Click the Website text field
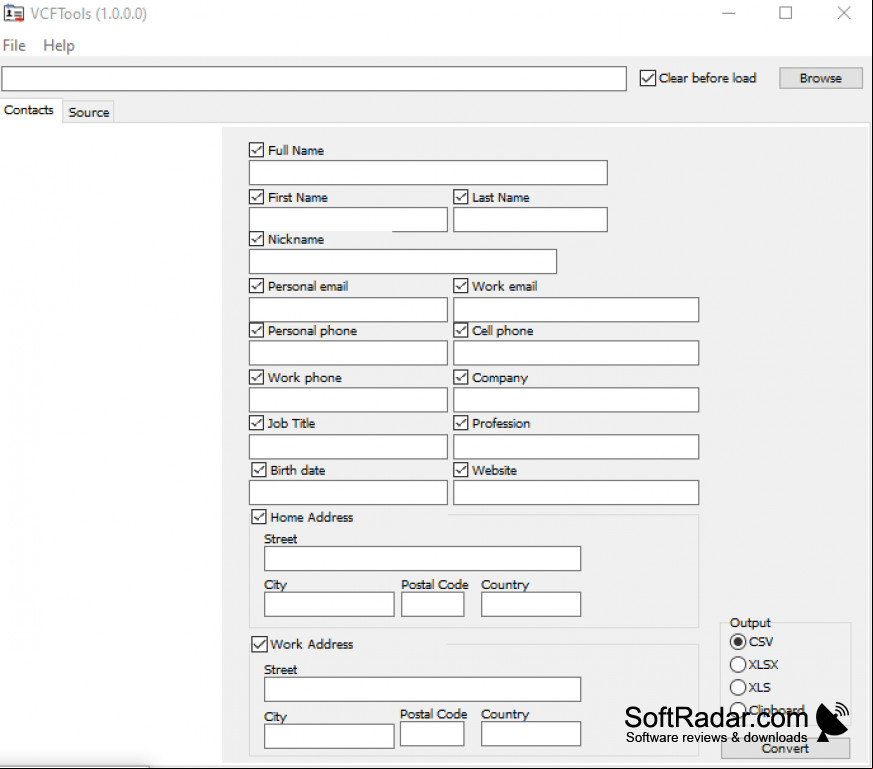The height and width of the screenshot is (769, 873). click(576, 493)
